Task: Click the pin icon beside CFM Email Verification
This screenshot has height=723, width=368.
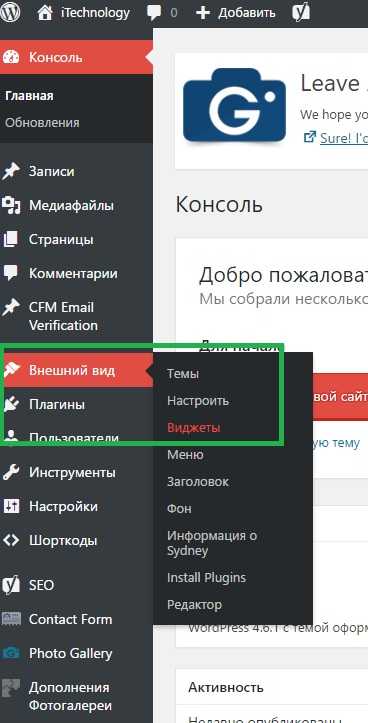Action: click(x=11, y=307)
